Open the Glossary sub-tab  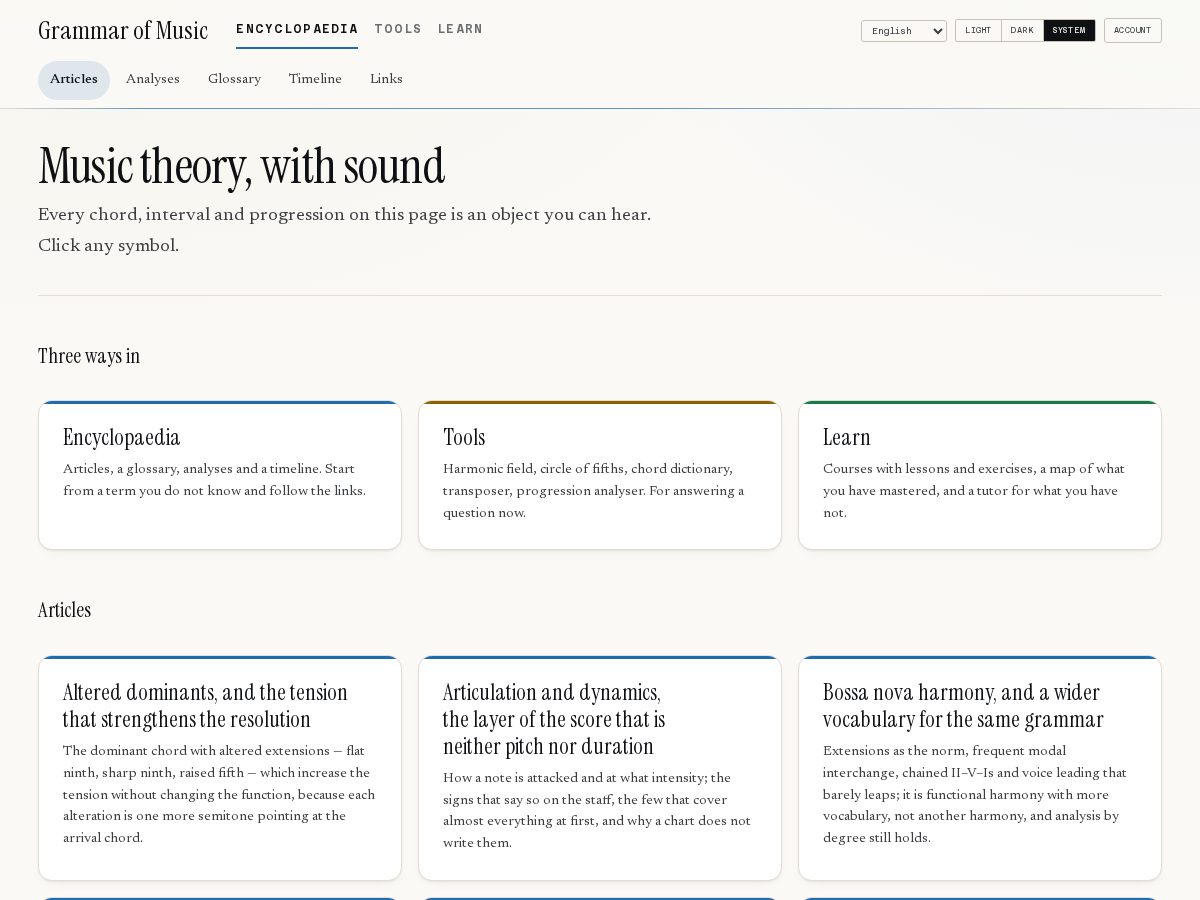(235, 80)
